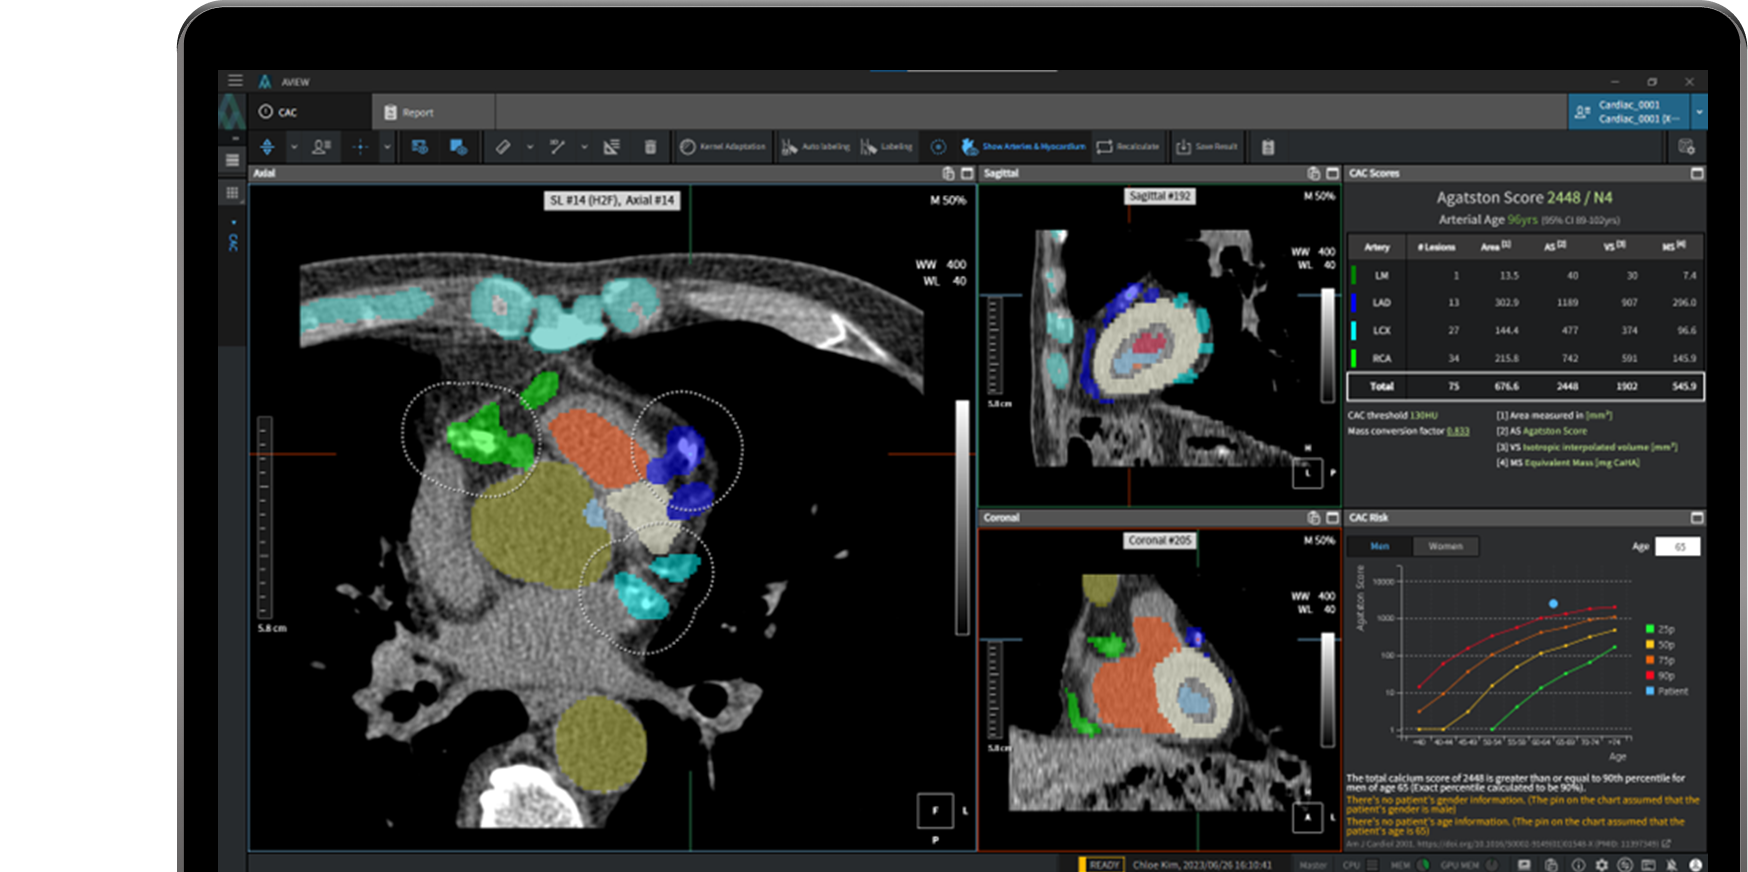This screenshot has width=1748, height=872.
Task: Click the RCA artery row
Action: pos(1526,358)
